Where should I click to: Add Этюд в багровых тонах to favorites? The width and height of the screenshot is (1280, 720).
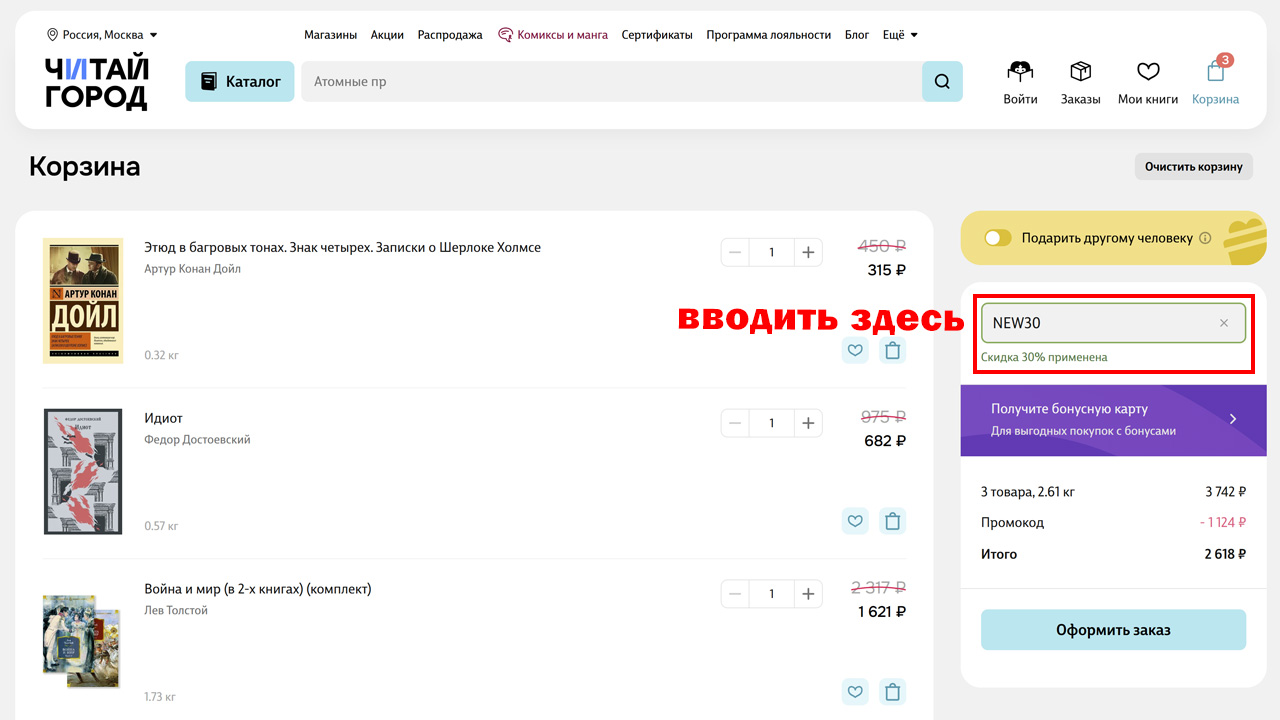coord(855,350)
